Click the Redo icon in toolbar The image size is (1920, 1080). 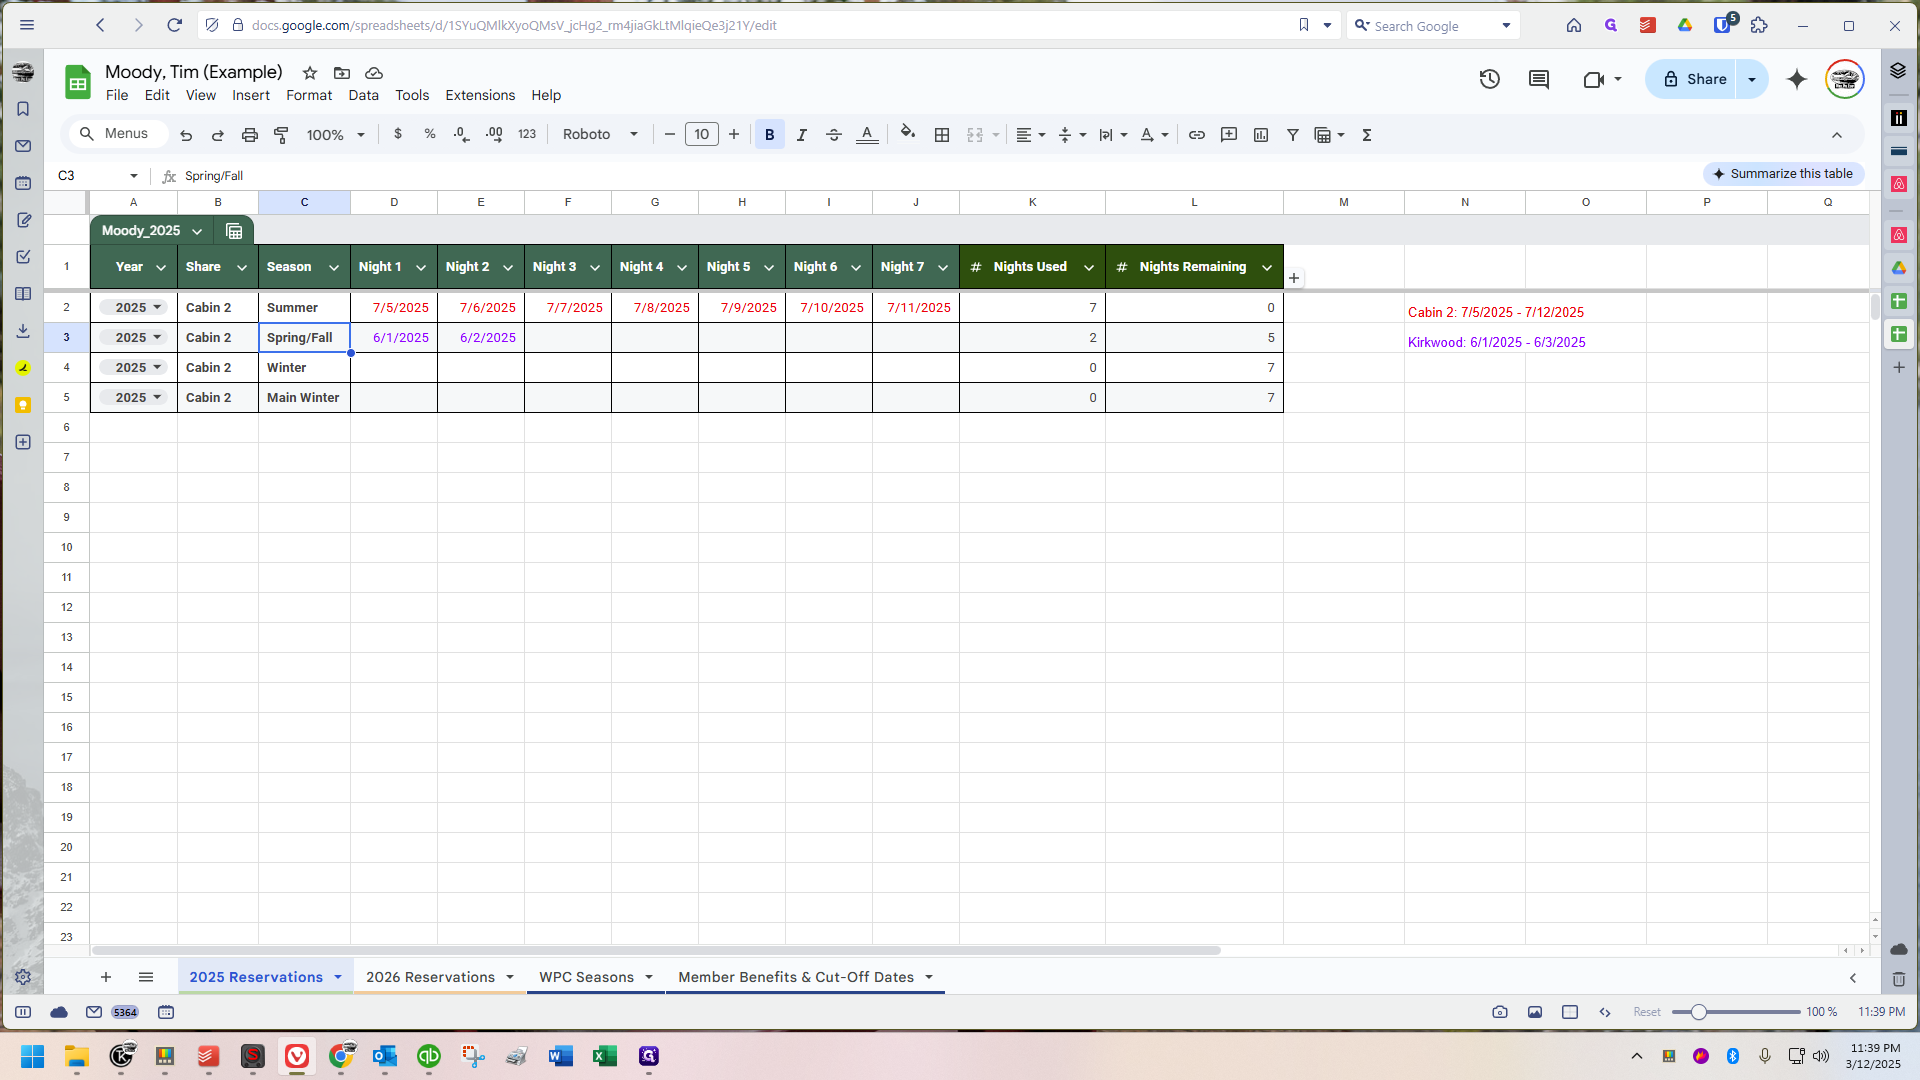click(x=218, y=135)
